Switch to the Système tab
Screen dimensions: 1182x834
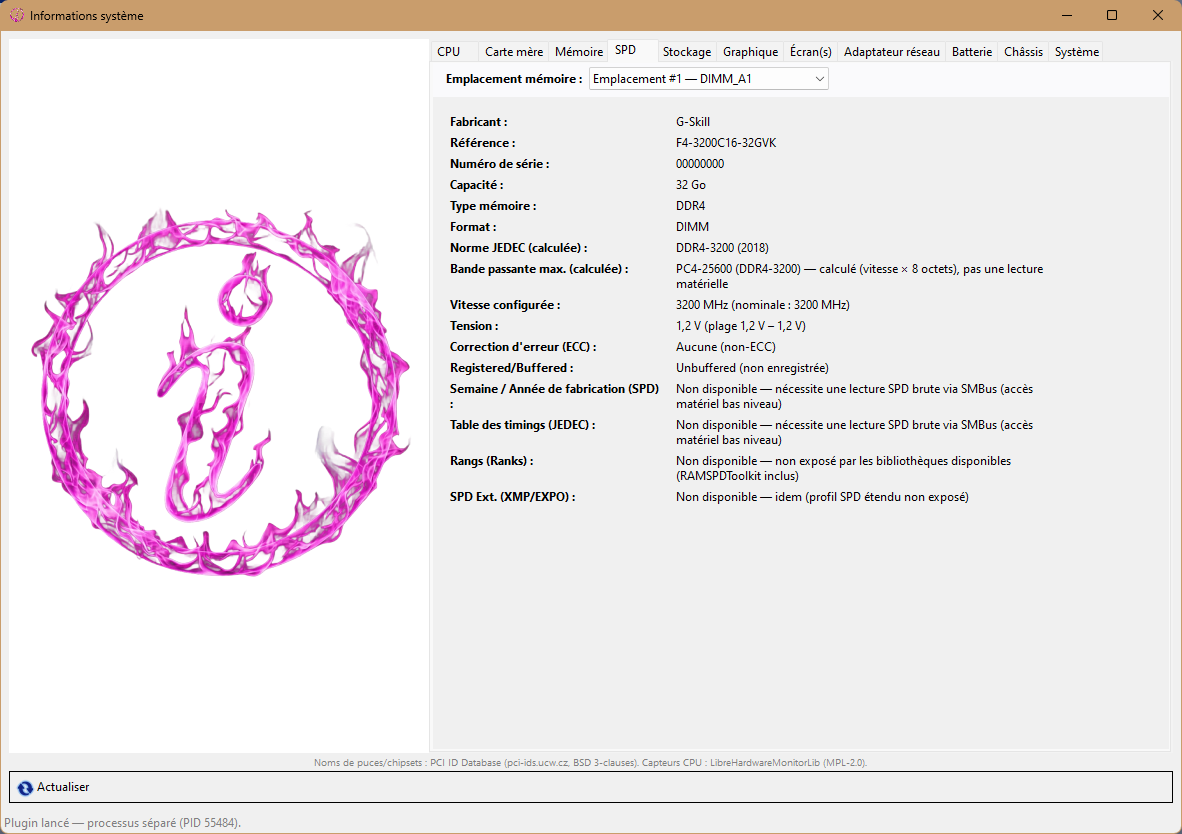[x=1076, y=51]
